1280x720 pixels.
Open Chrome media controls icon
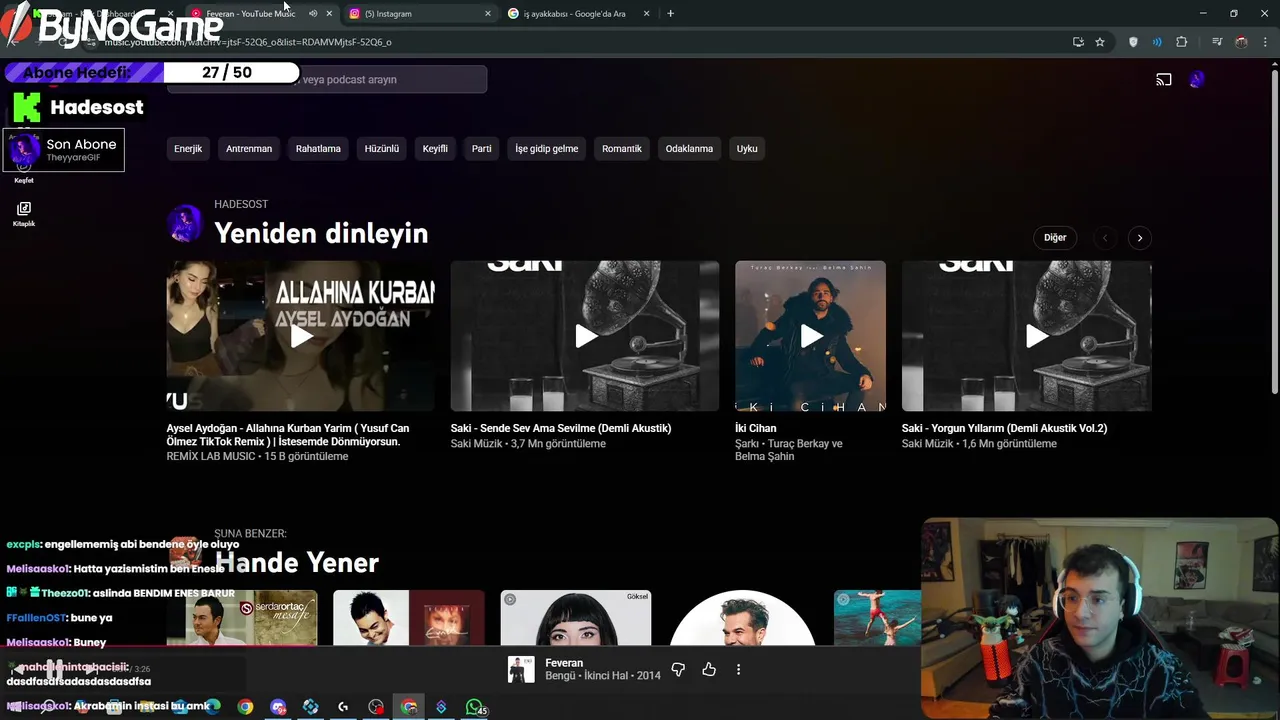pyautogui.click(x=1217, y=42)
